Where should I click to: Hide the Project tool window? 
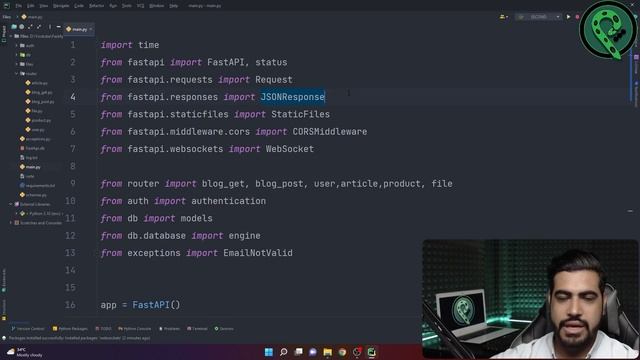(58, 27)
